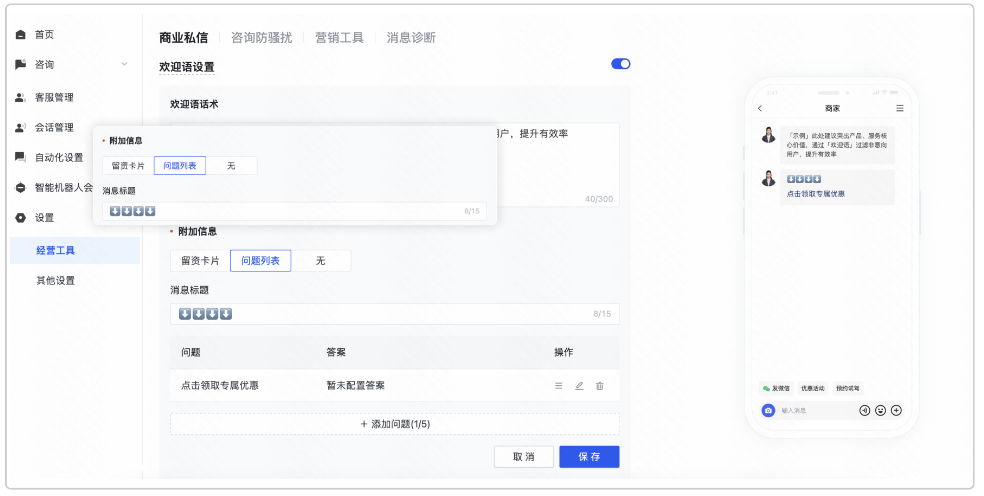Select 留资卡片 option in main form
The width and height of the screenshot is (984, 496).
(200, 261)
